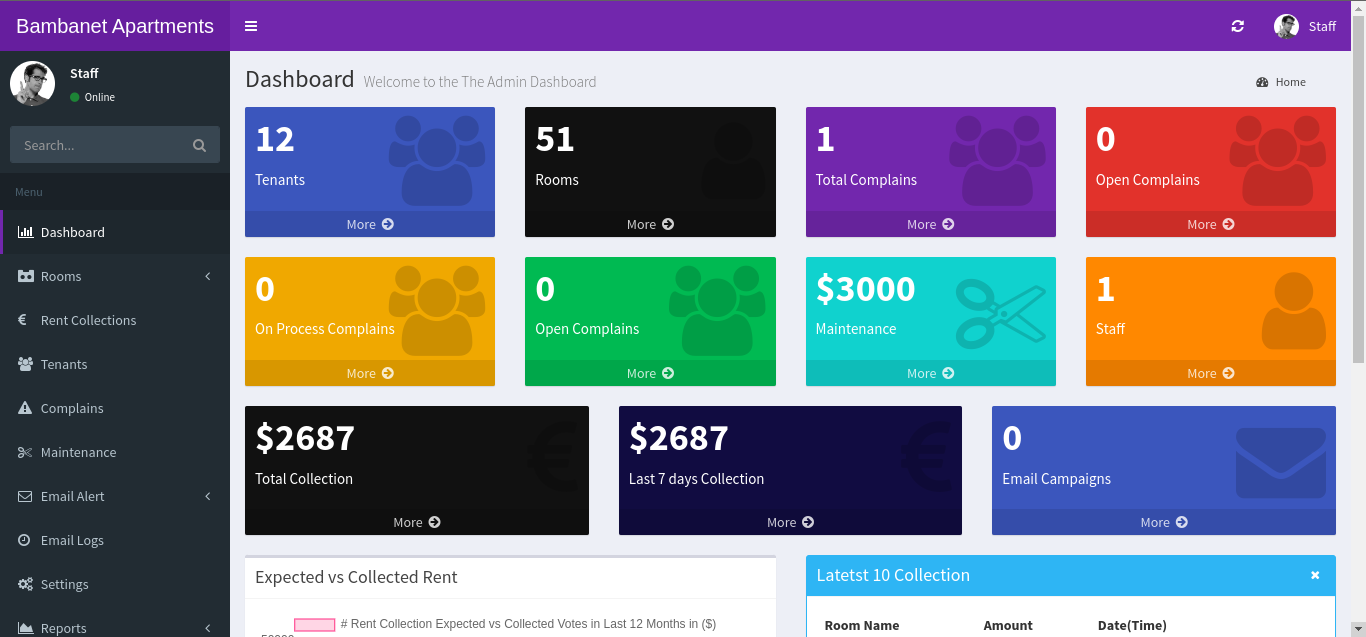Click the Email Logs clock icon

coord(24,540)
